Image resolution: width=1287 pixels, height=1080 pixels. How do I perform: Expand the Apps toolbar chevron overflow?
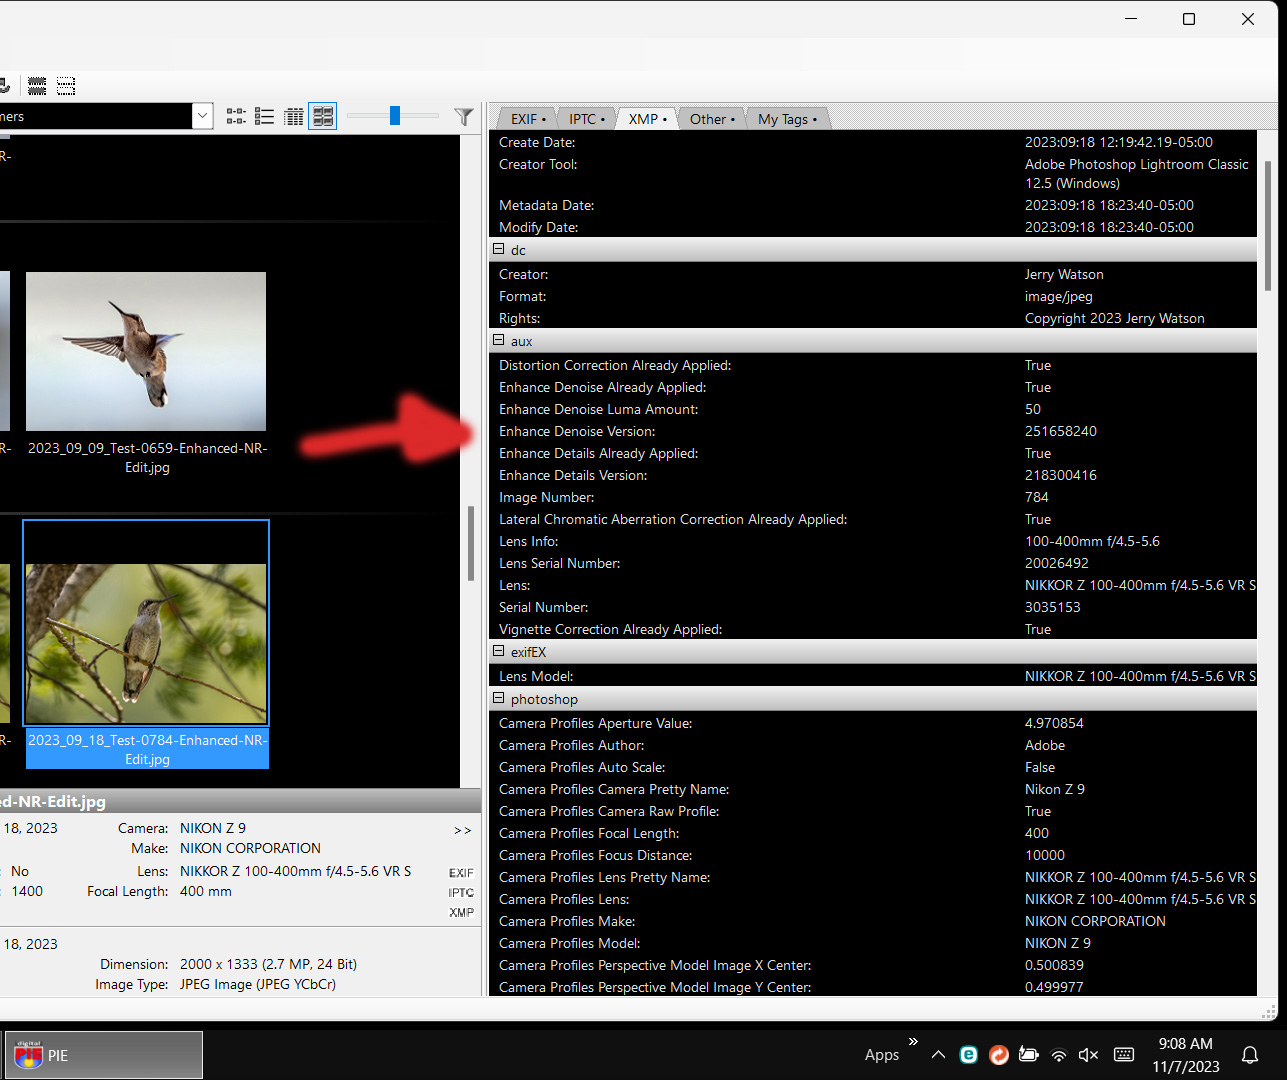tap(913, 1042)
